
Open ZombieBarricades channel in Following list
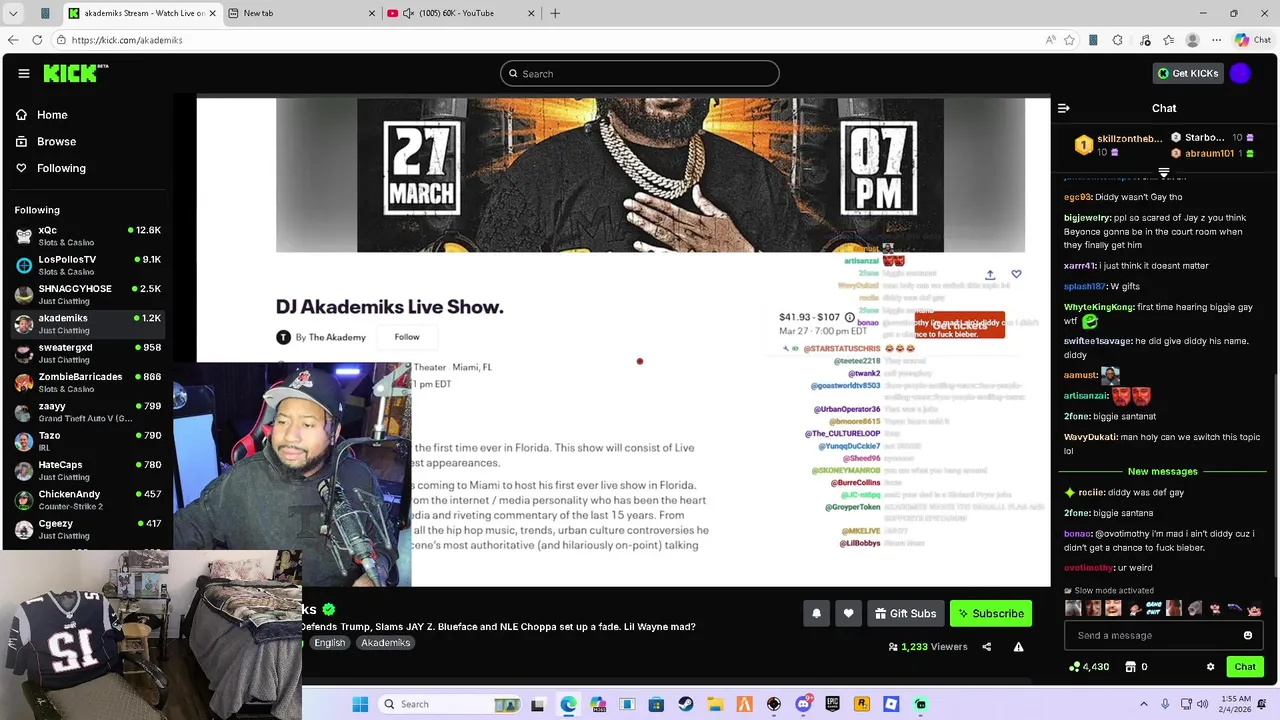pyautogui.click(x=88, y=382)
